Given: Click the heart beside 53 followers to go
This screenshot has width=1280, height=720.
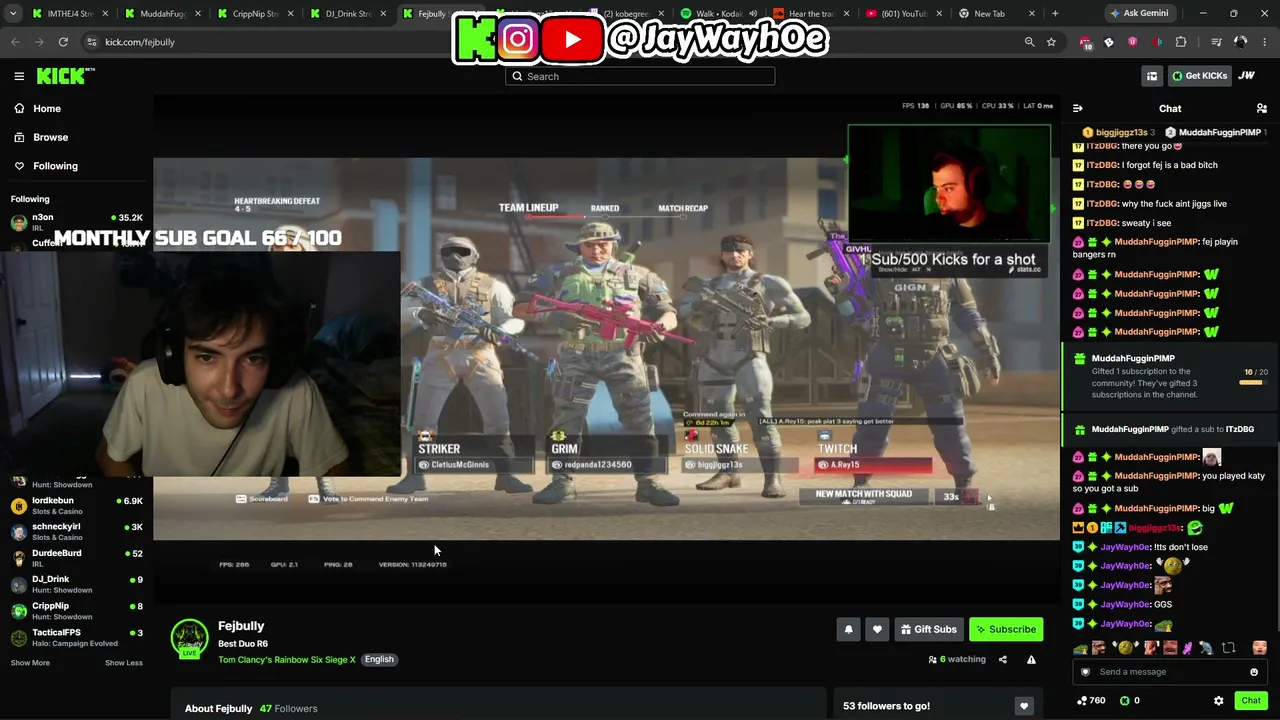Looking at the screenshot, I should point(1023,706).
